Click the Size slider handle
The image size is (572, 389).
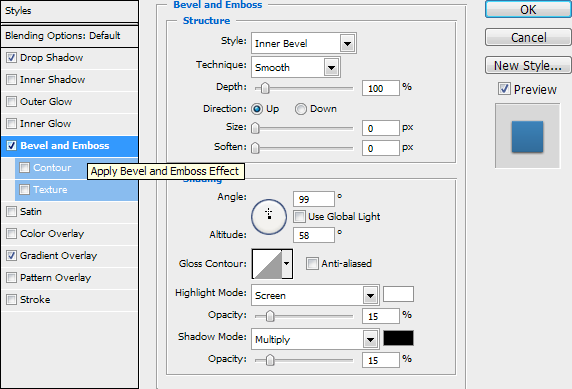point(255,128)
